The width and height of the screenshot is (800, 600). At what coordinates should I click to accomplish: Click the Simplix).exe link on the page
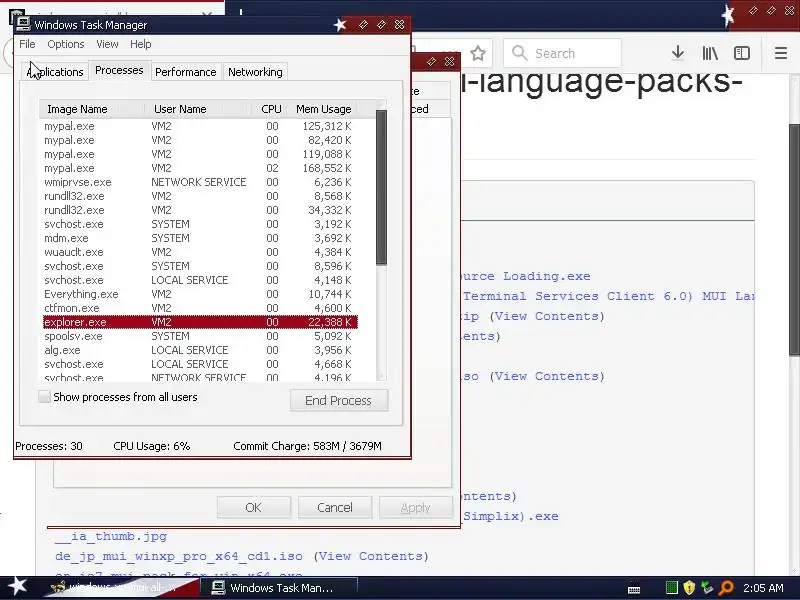[x=511, y=516]
